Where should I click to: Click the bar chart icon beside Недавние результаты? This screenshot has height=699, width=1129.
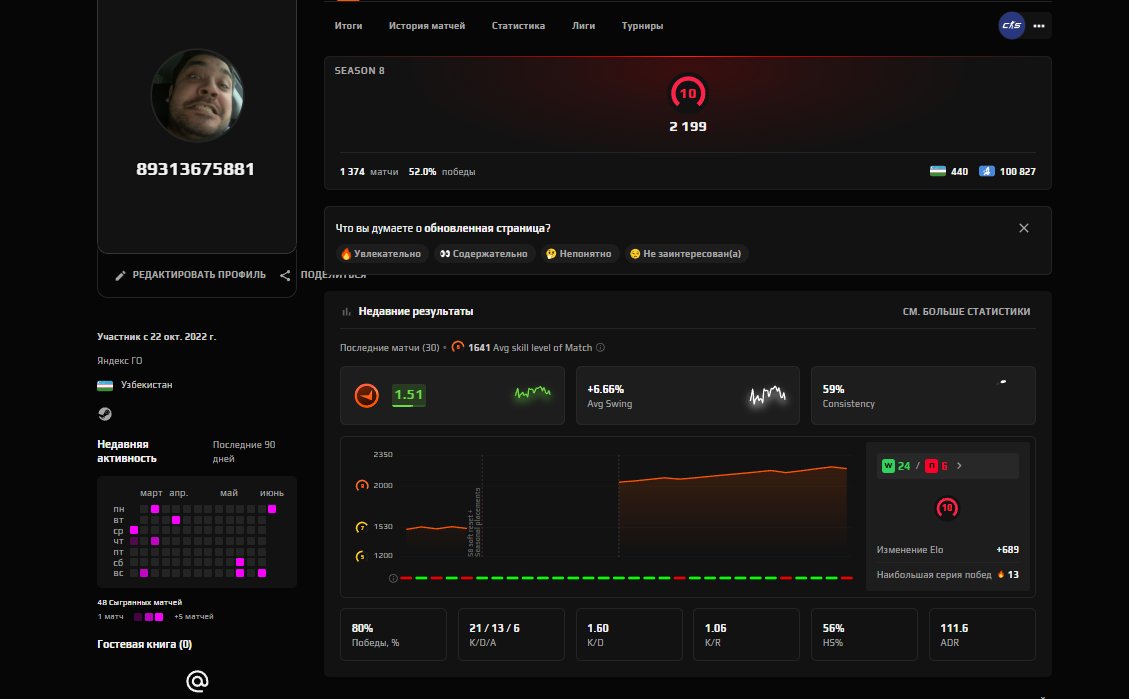coord(346,312)
